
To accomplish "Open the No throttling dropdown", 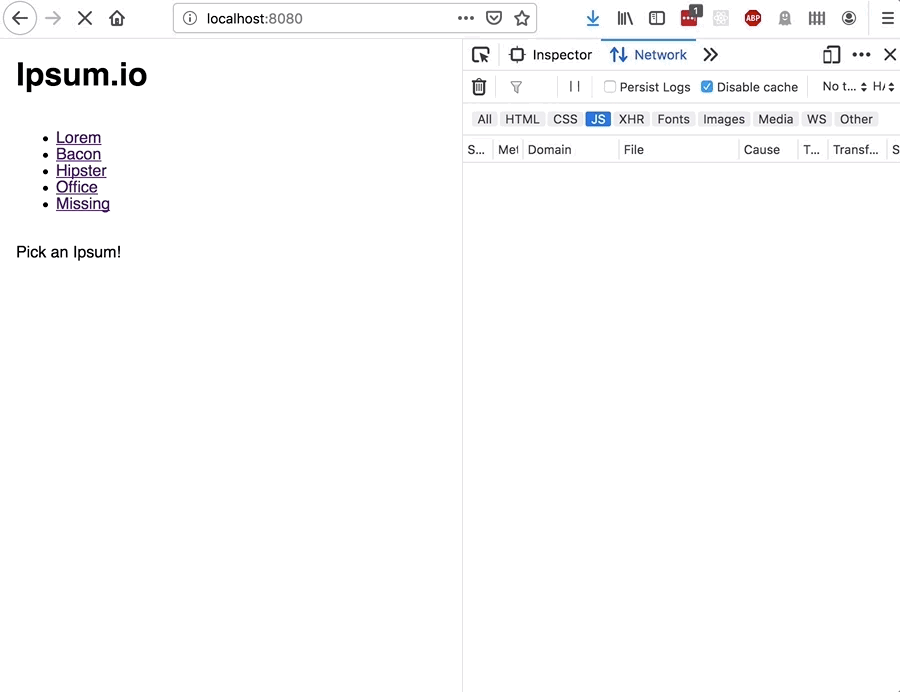I will pyautogui.click(x=844, y=87).
